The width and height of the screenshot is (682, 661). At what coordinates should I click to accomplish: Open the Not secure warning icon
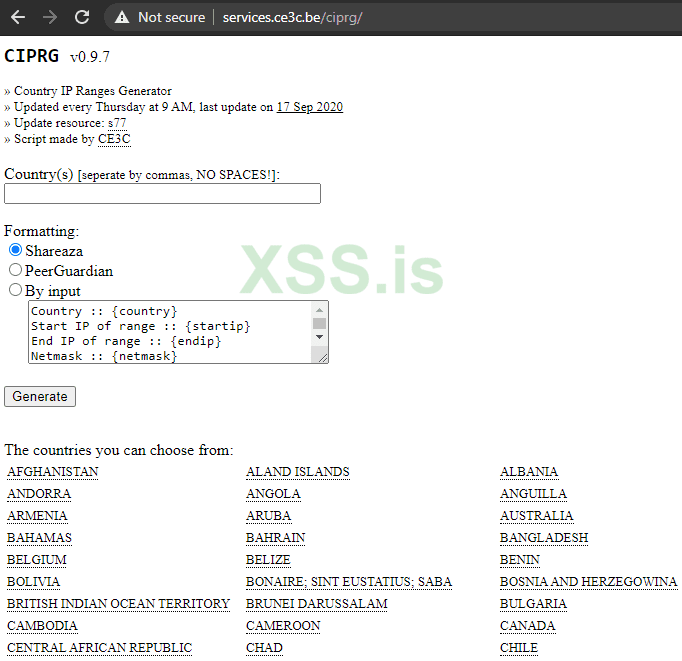click(x=122, y=17)
